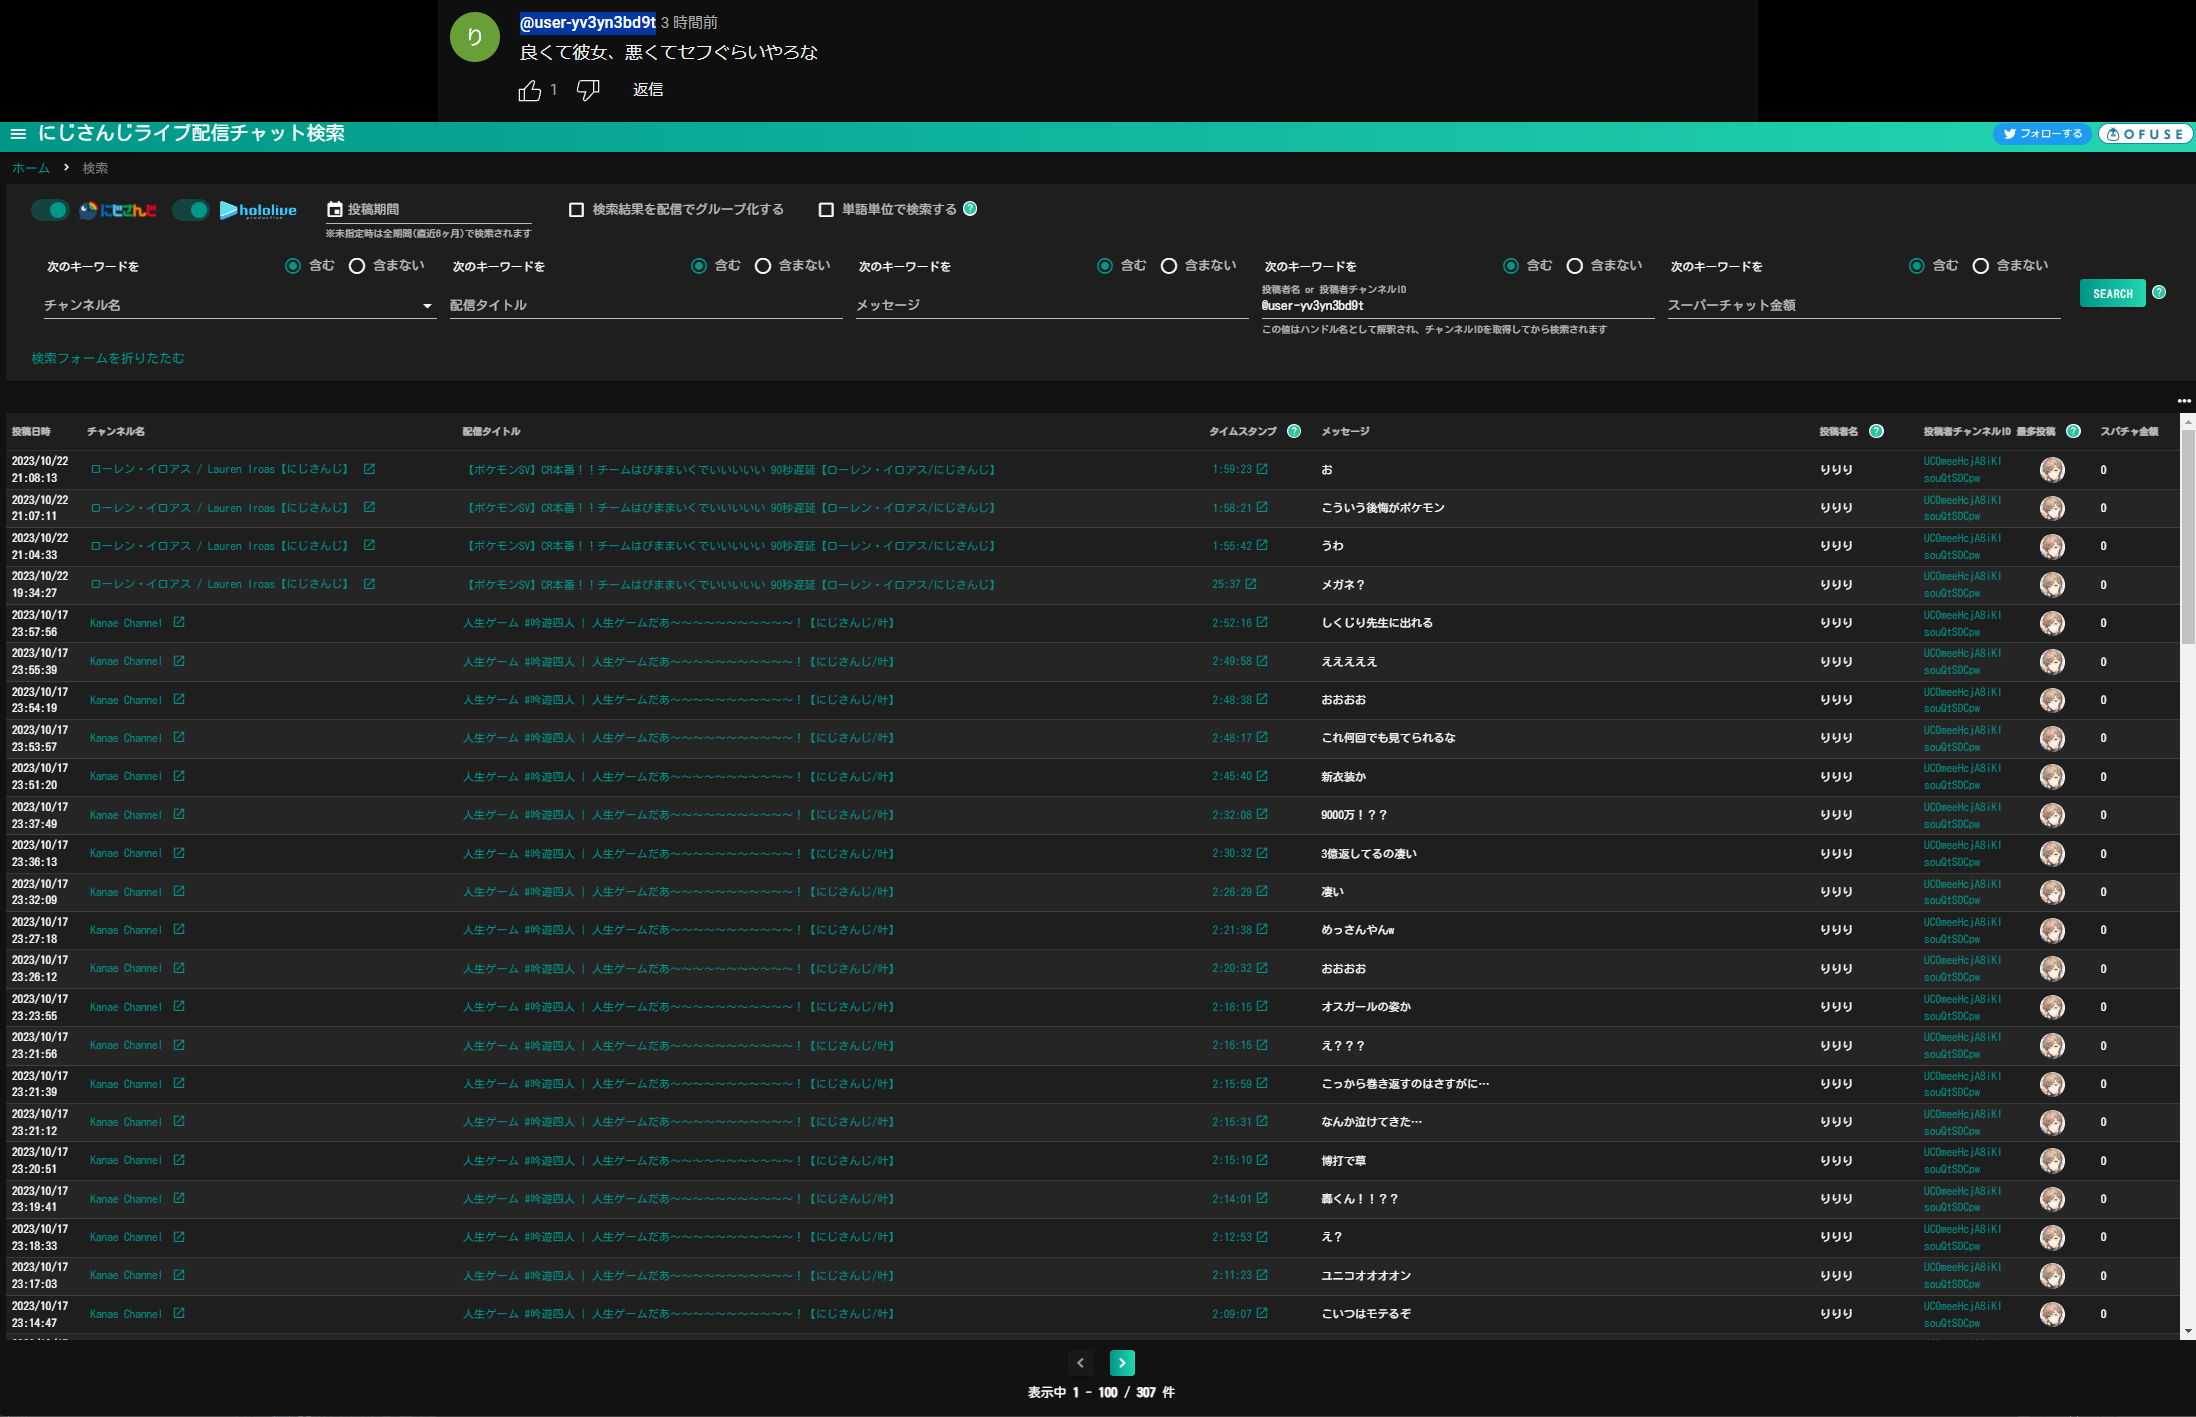Click the results table vertical scrollbar
The height and width of the screenshot is (1417, 2196).
tap(2188, 535)
